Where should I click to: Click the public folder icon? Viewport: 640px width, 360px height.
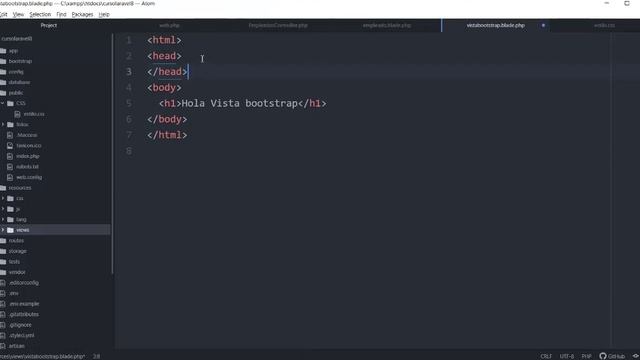(3, 93)
